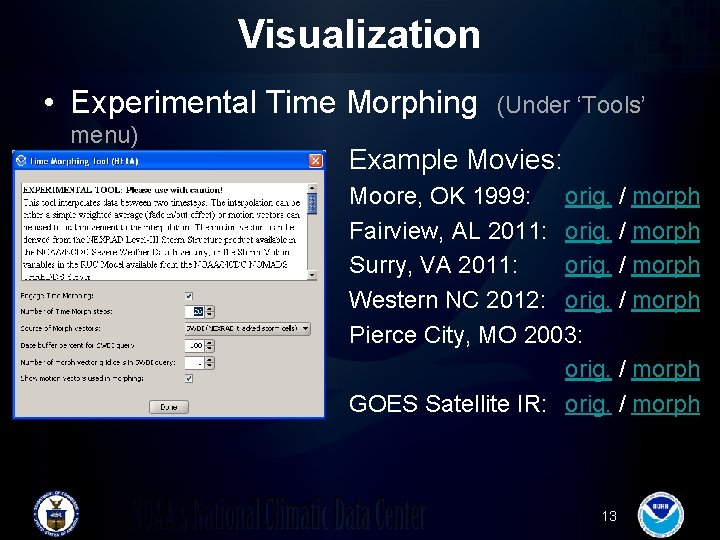Click the 'Source of Morph vectors:' label
Viewport: 720px width, 540px height.
(x=60, y=329)
